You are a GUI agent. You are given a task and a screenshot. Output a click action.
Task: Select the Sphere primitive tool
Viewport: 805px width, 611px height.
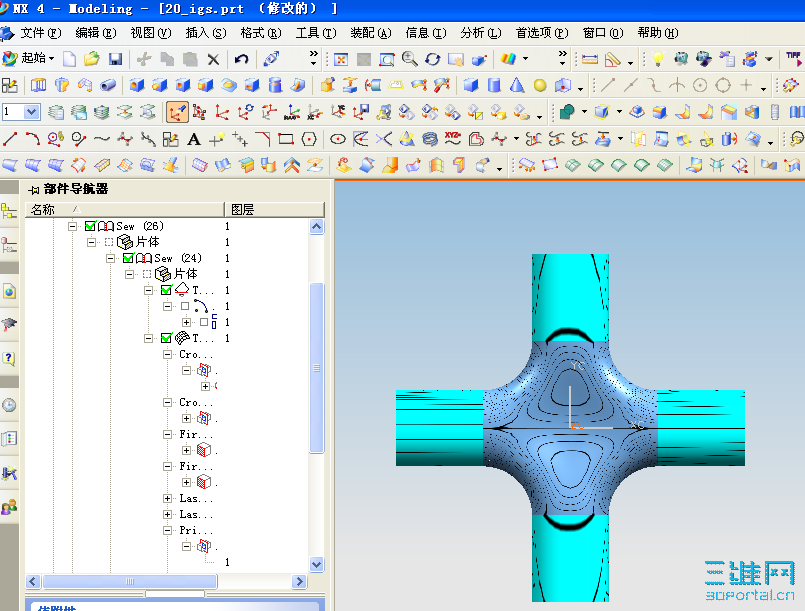(540, 85)
